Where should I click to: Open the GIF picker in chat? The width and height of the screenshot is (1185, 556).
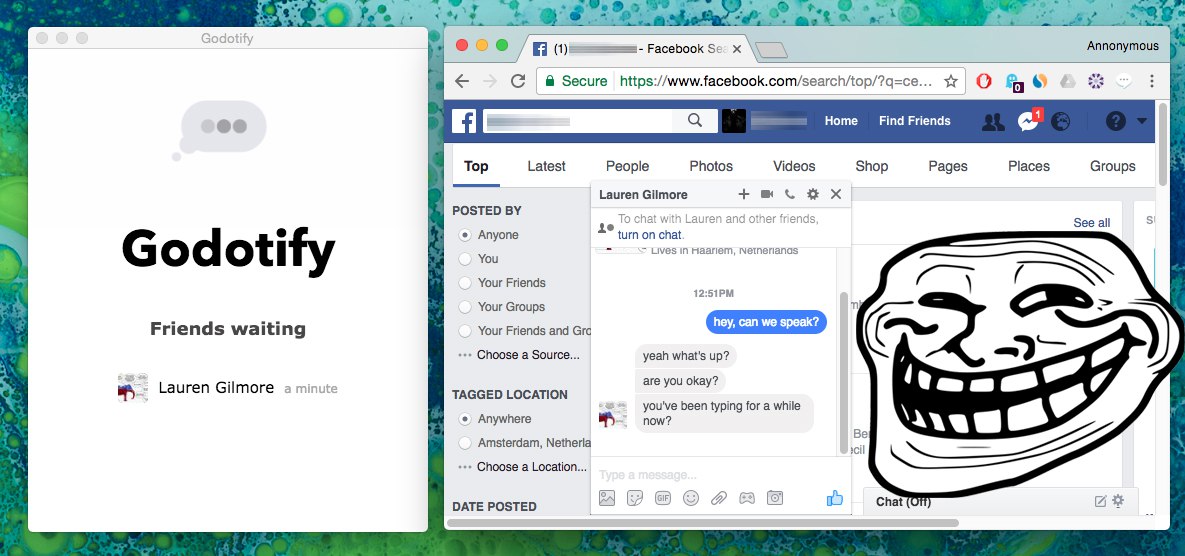coord(663,498)
